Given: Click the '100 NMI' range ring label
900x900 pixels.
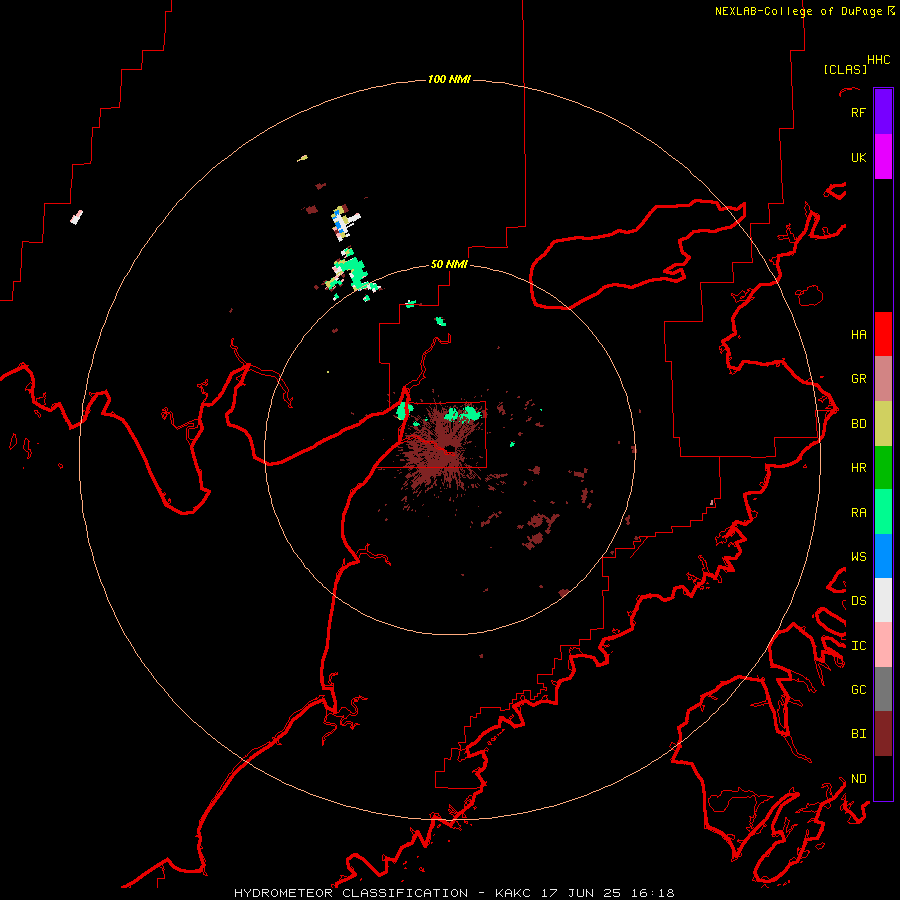Looking at the screenshot, I should pos(449,79).
